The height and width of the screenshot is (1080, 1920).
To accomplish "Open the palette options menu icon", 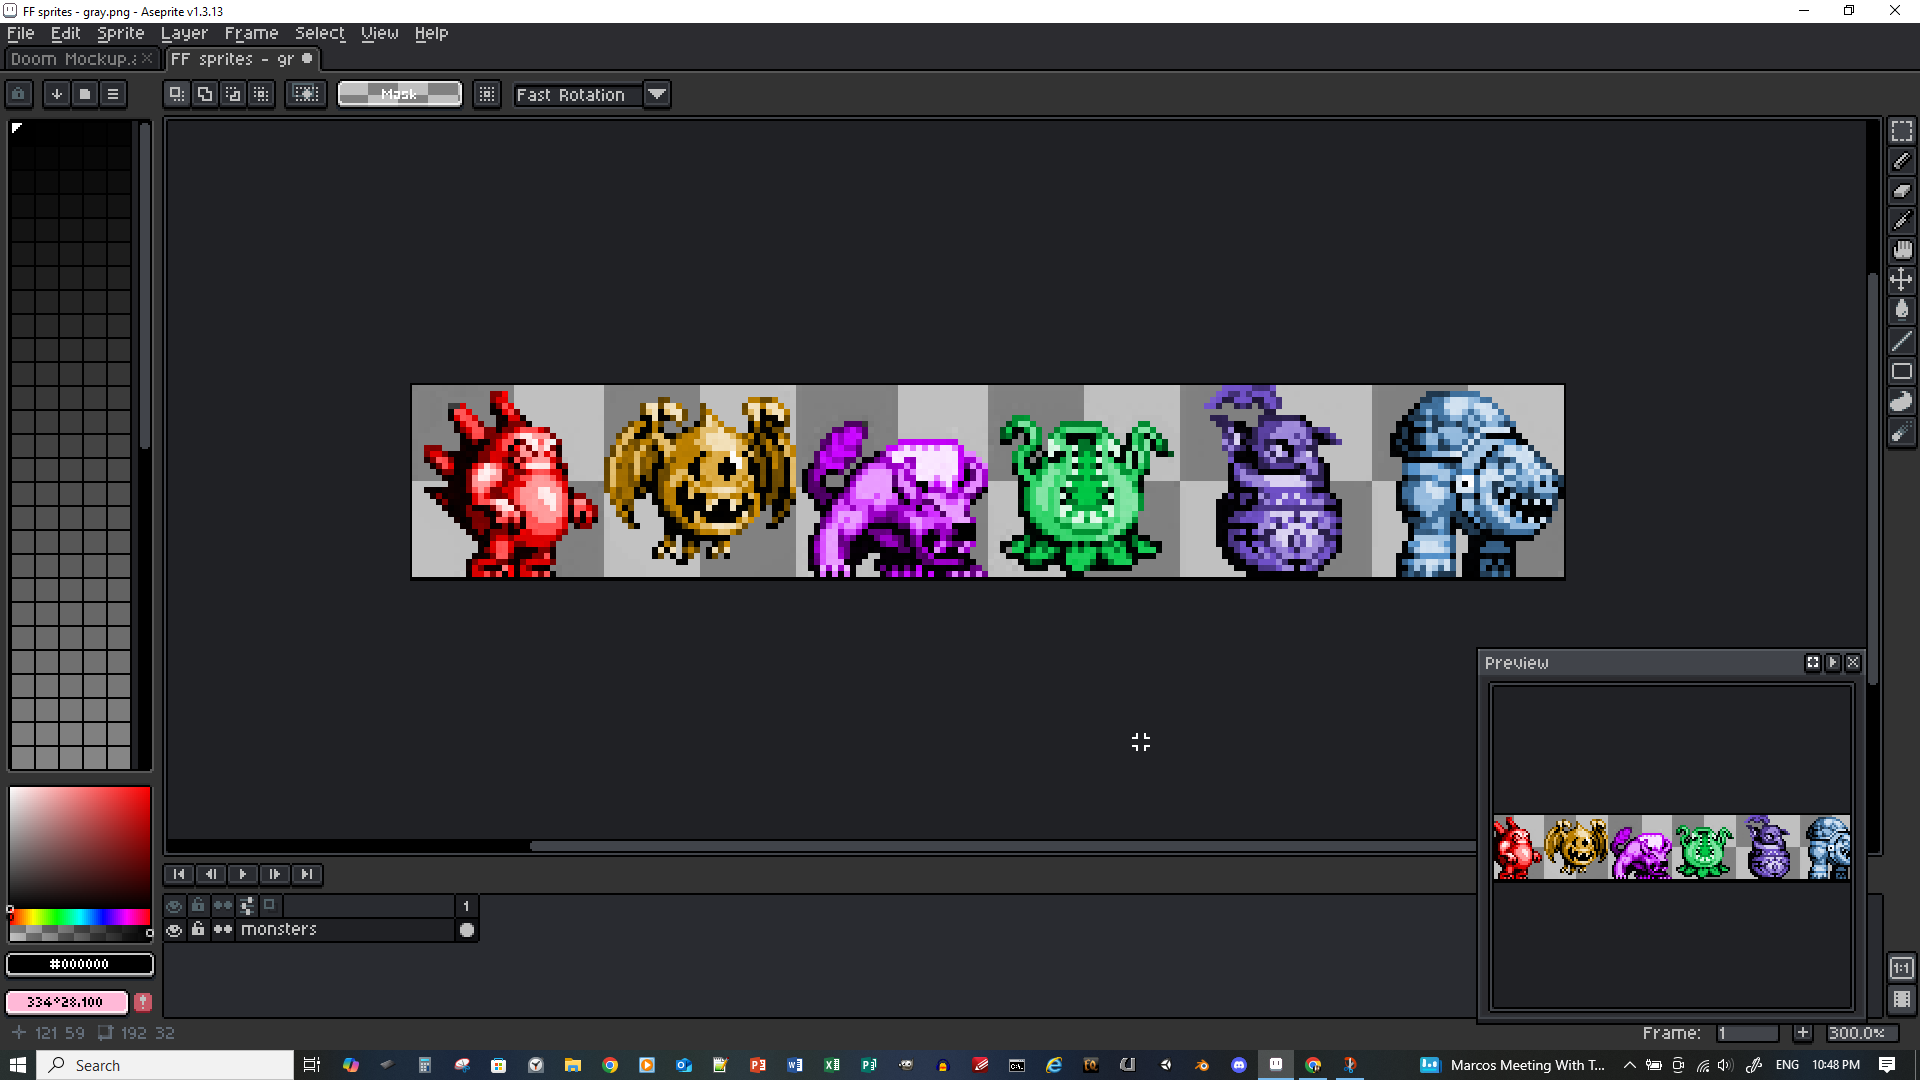I will click(x=113, y=94).
